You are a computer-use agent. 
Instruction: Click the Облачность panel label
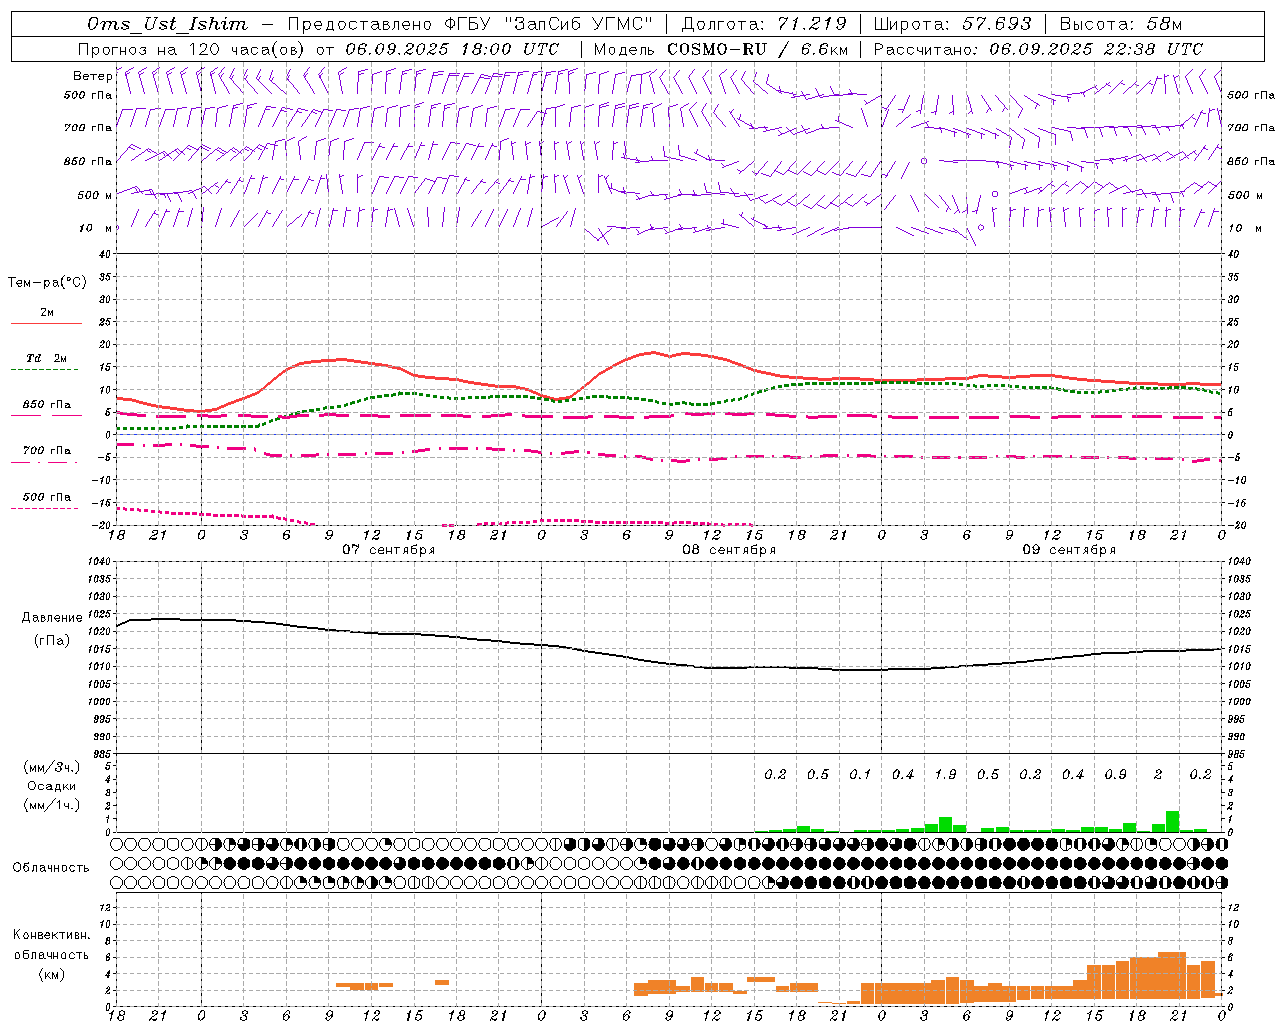51,867
